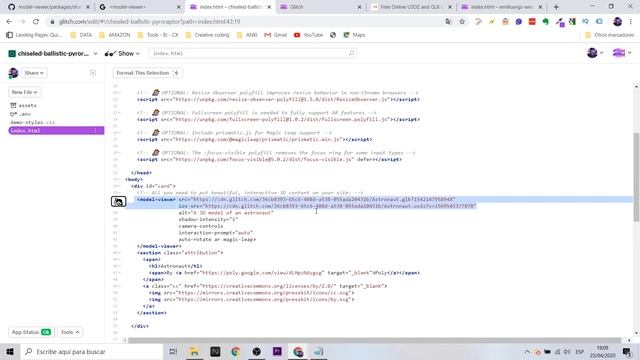Close the <model-viewer> browser tab
The image size is (640, 360).
point(178,7)
